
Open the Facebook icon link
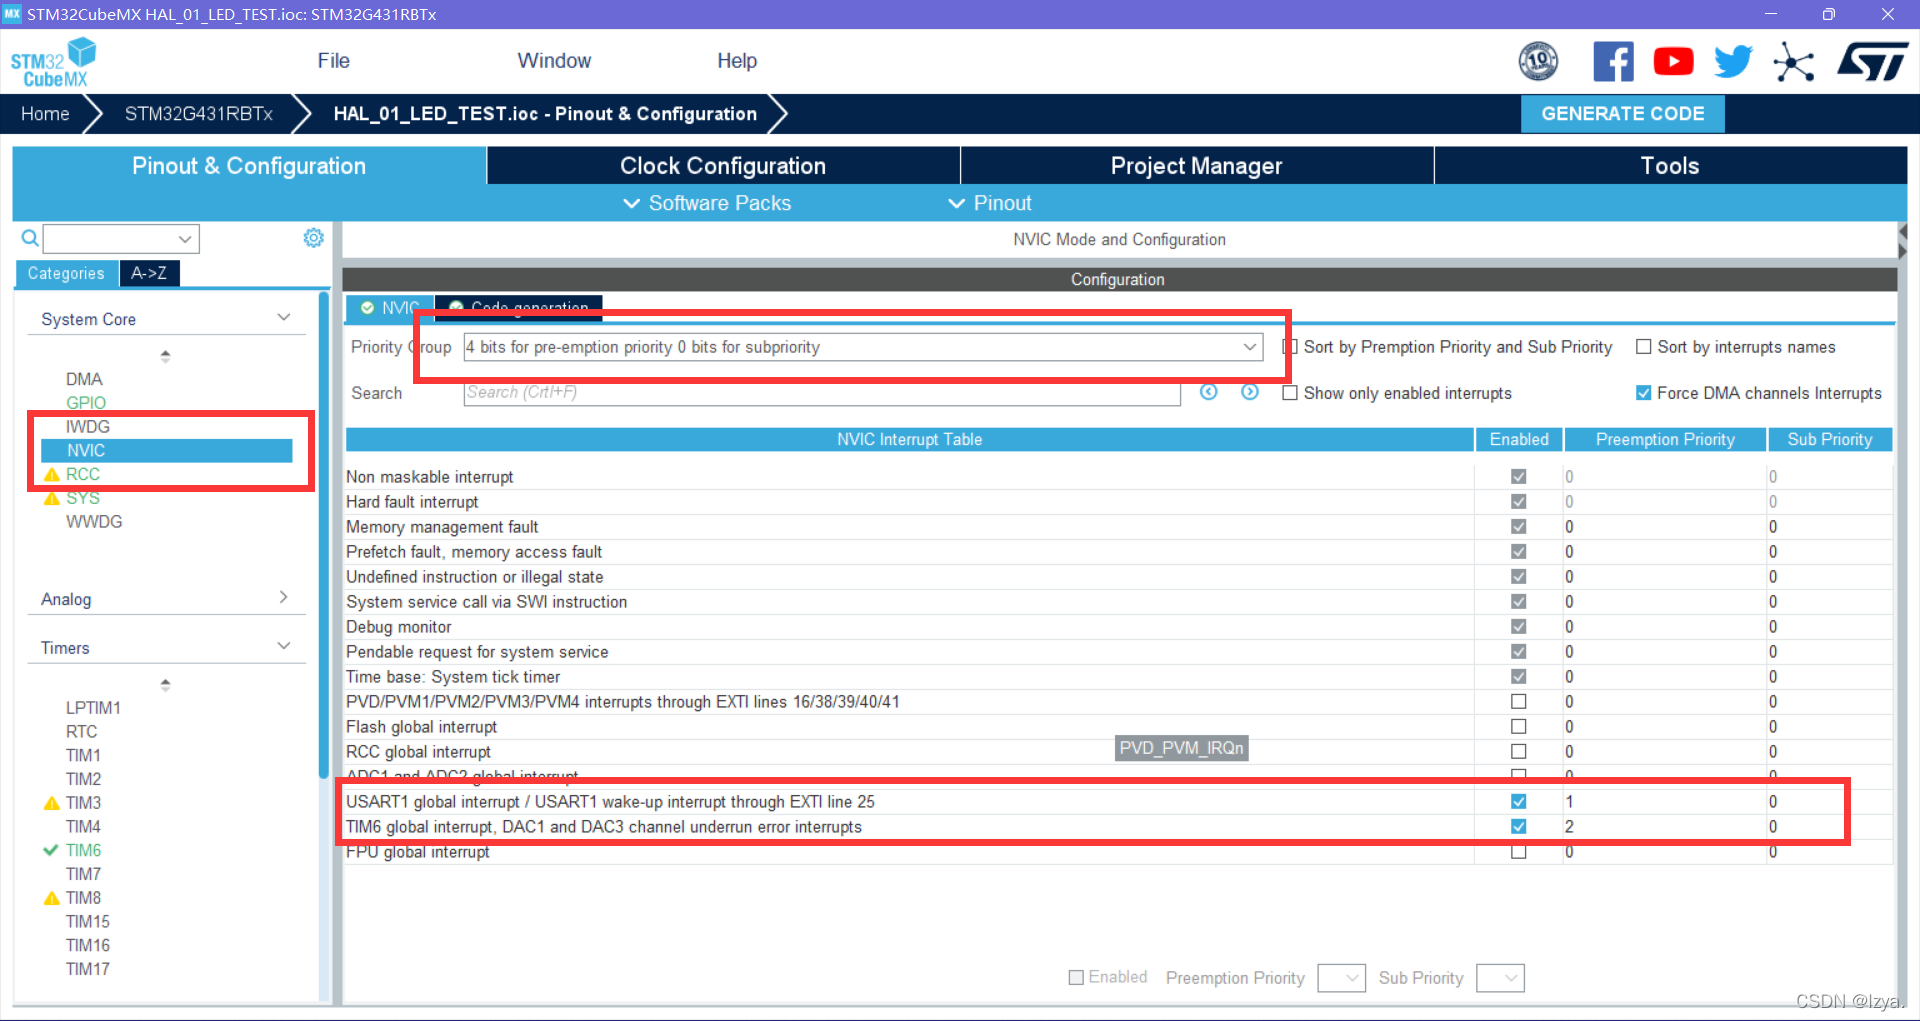[1613, 61]
